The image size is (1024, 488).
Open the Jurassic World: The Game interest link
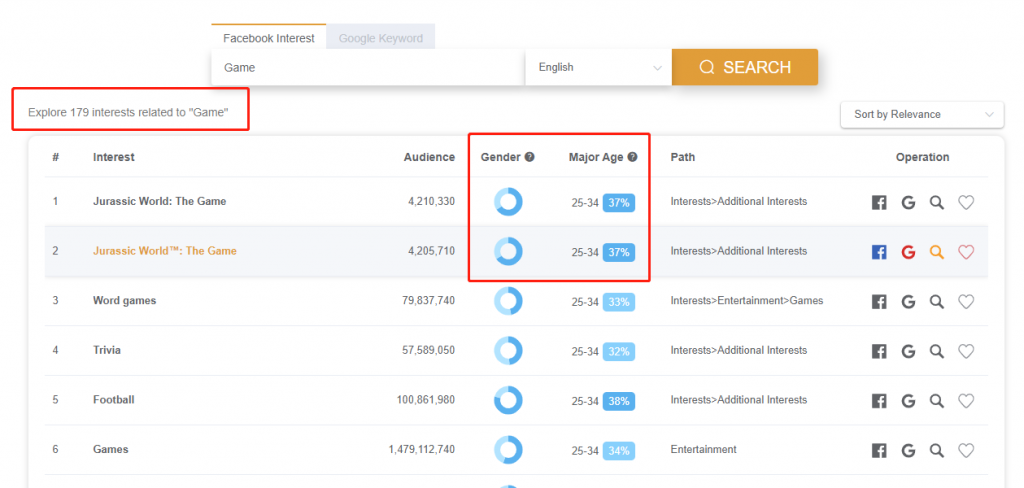[x=159, y=201]
